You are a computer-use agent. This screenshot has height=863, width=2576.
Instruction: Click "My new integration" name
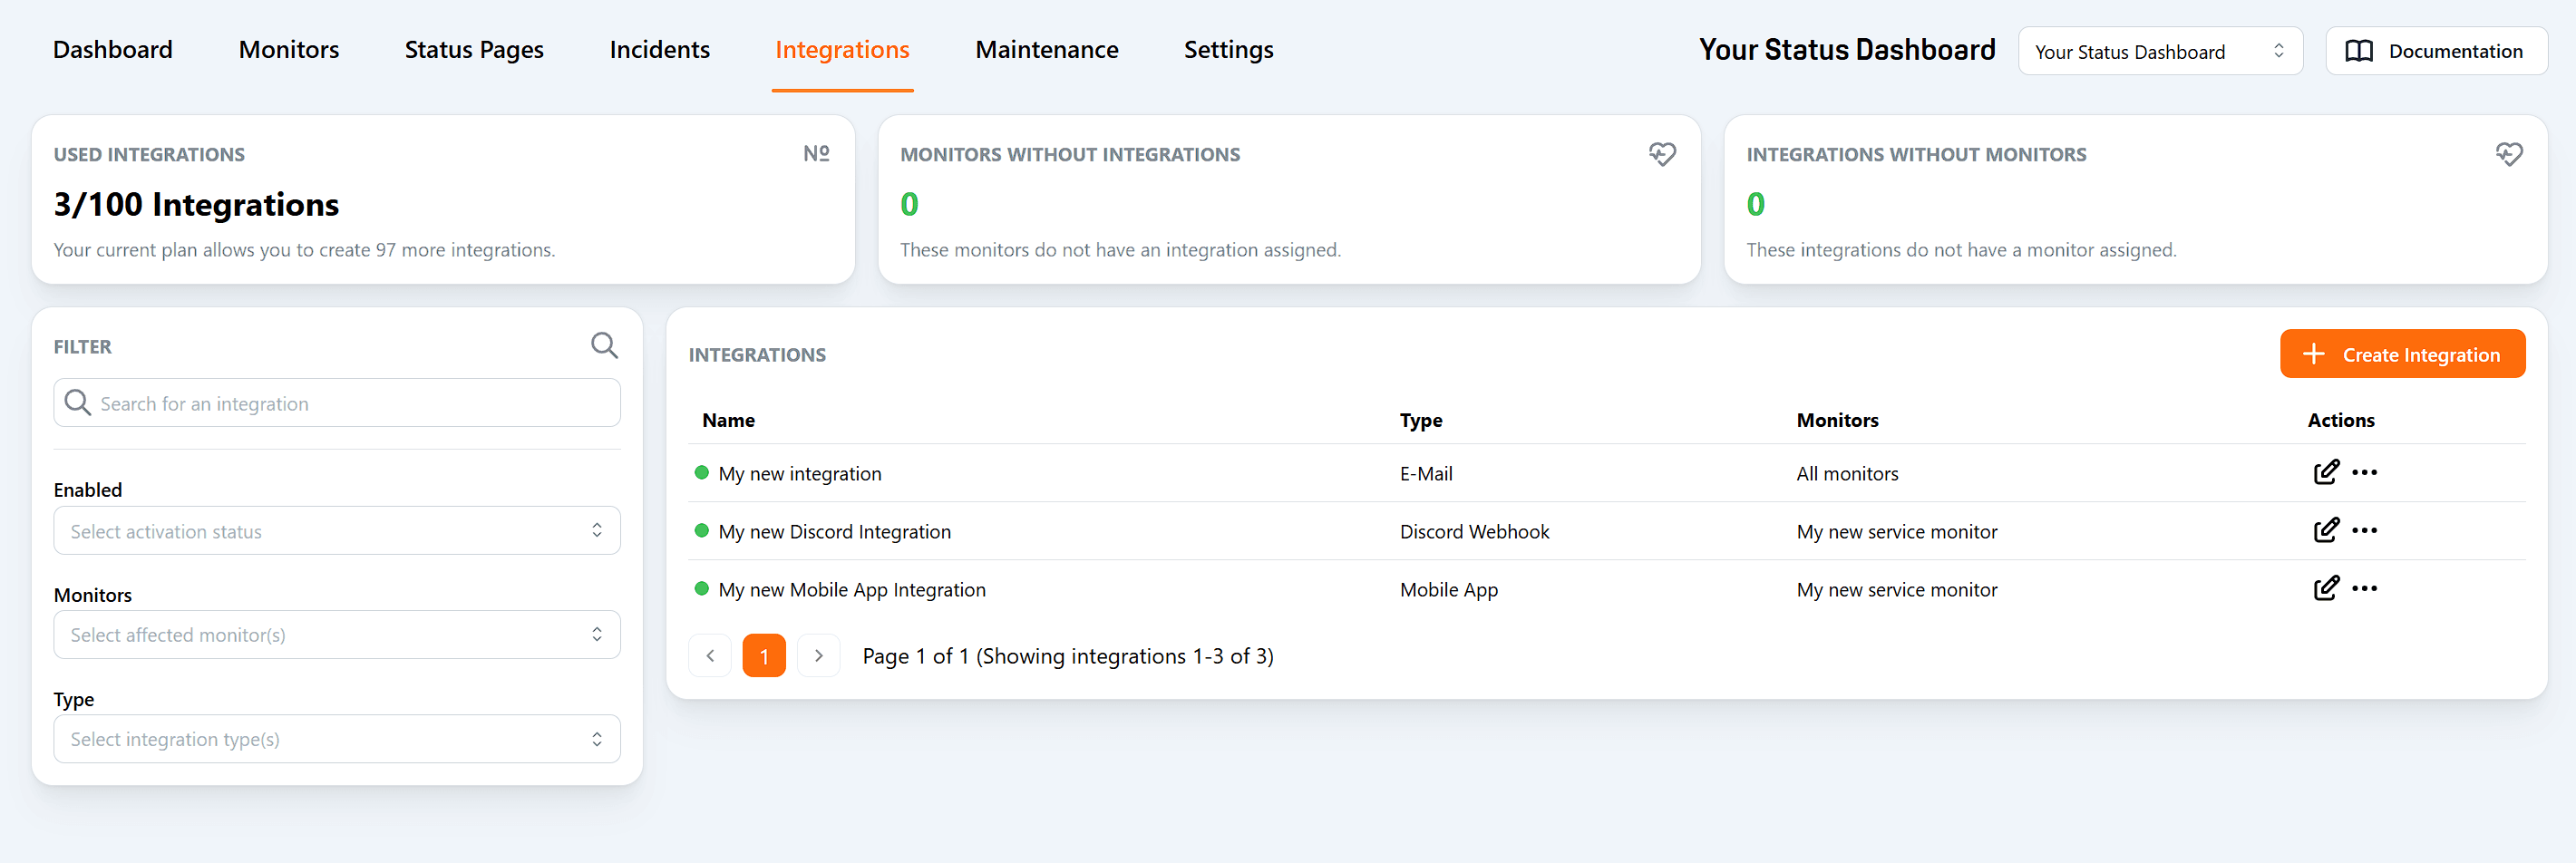pos(800,474)
